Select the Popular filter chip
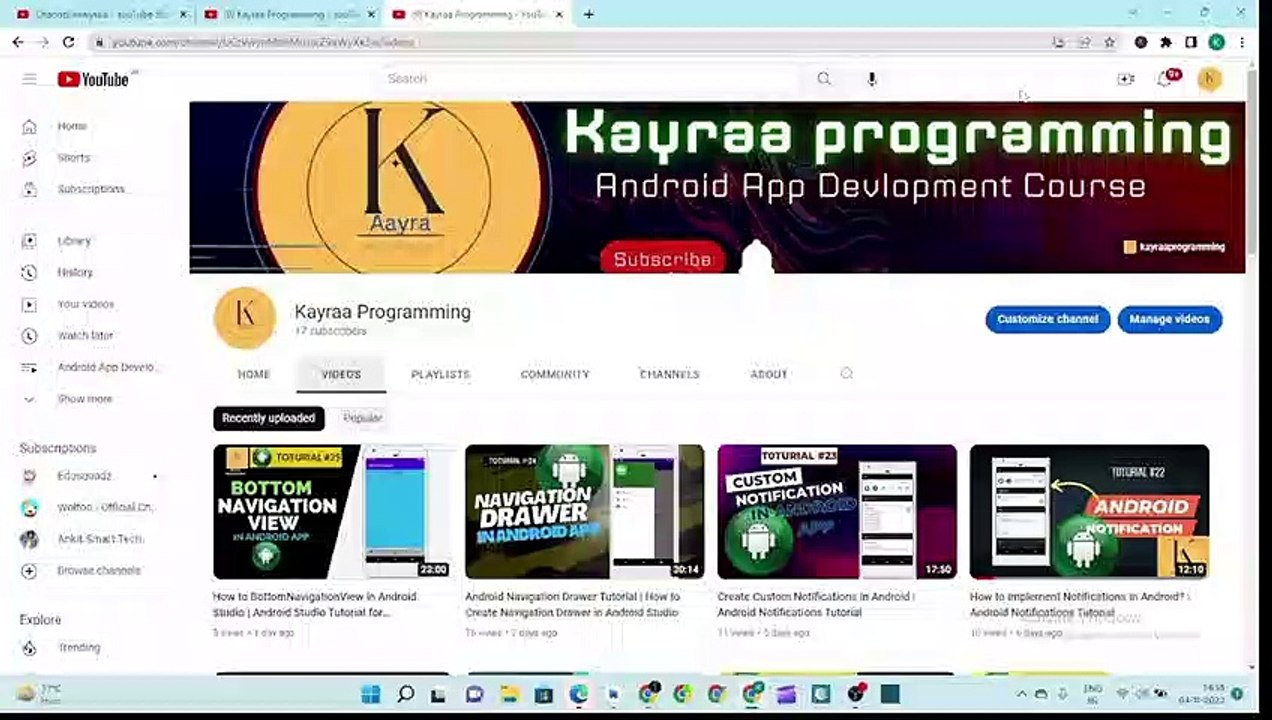1272x720 pixels. [362, 418]
